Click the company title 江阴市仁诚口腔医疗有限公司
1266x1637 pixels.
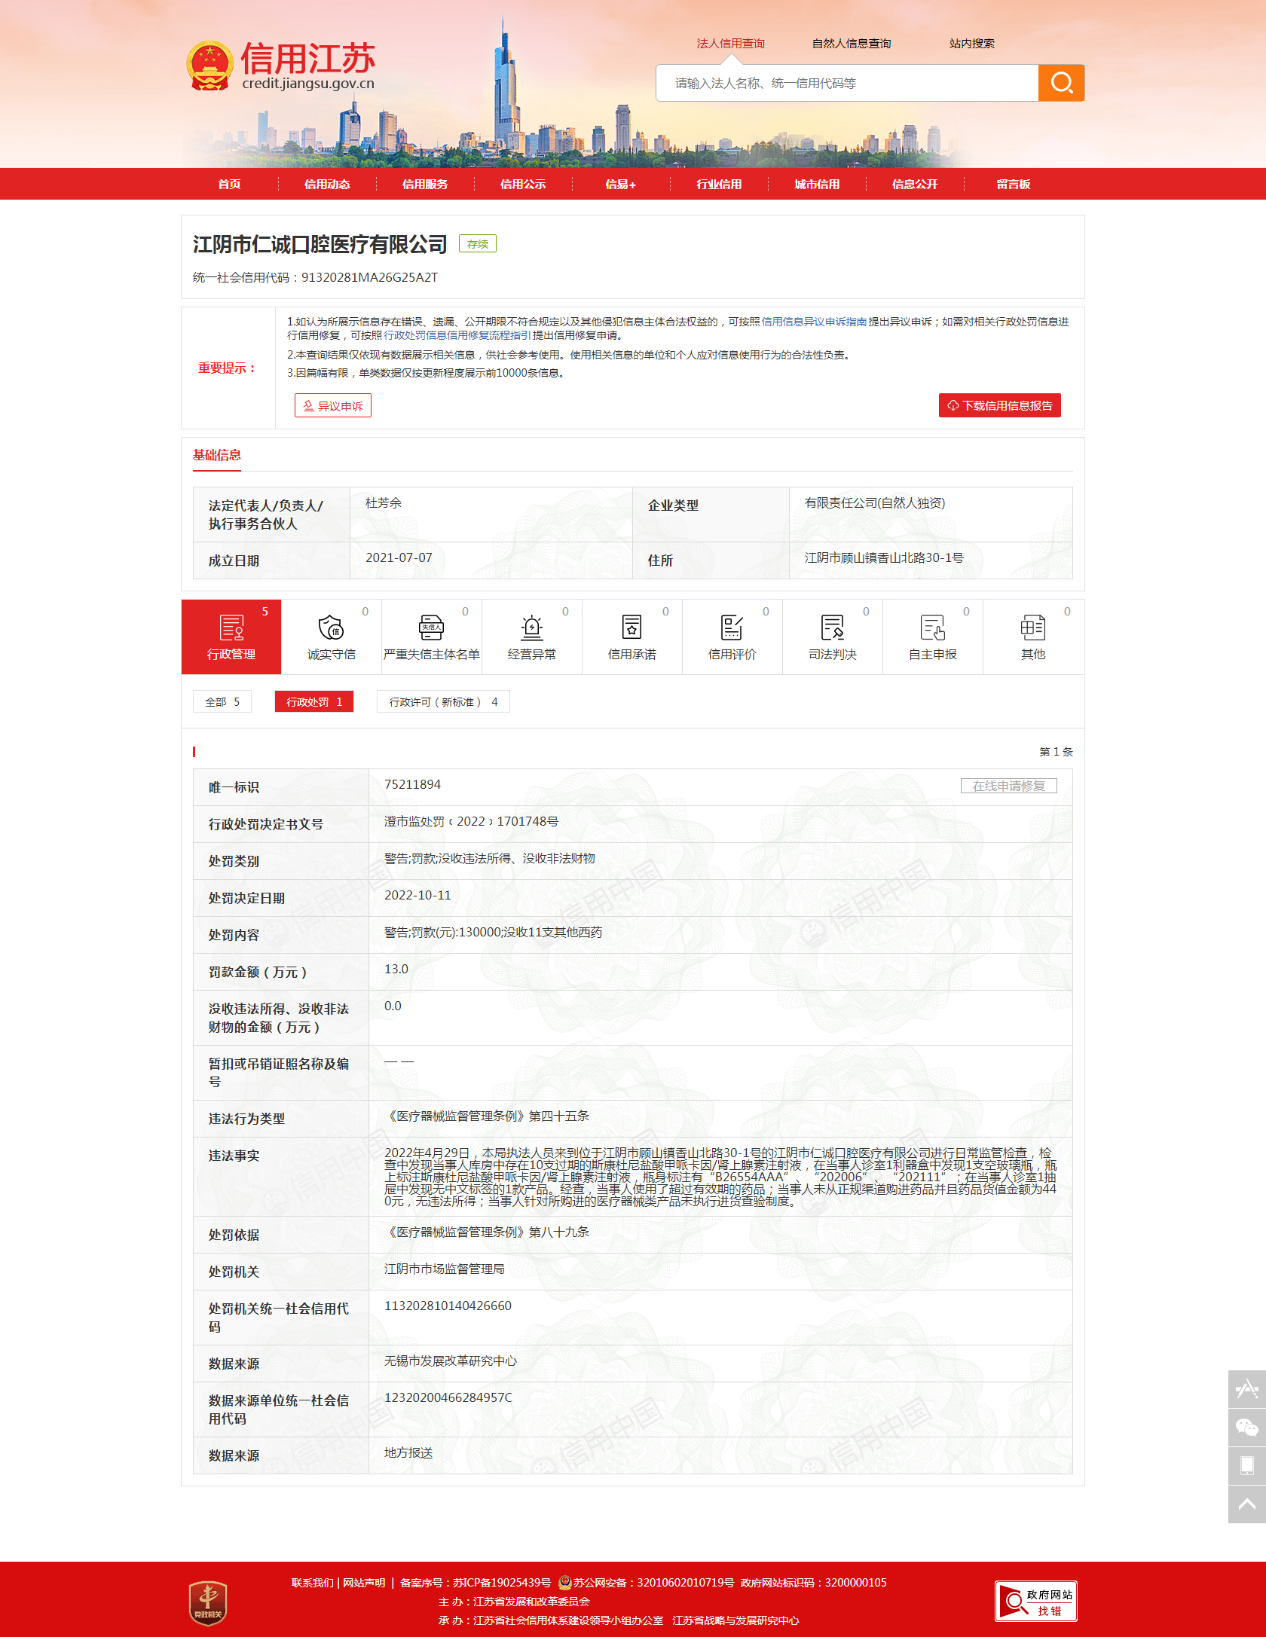coord(320,245)
